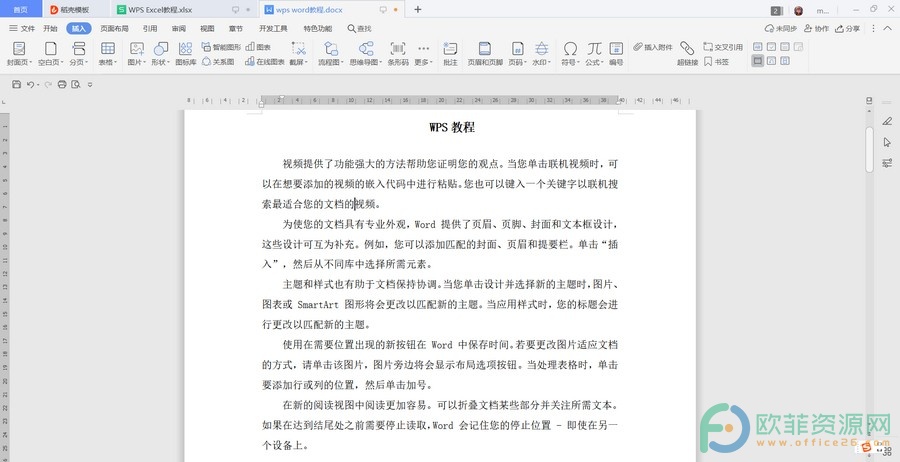Click the save icon in quick access bar
900x462 pixels.
click(x=17, y=84)
